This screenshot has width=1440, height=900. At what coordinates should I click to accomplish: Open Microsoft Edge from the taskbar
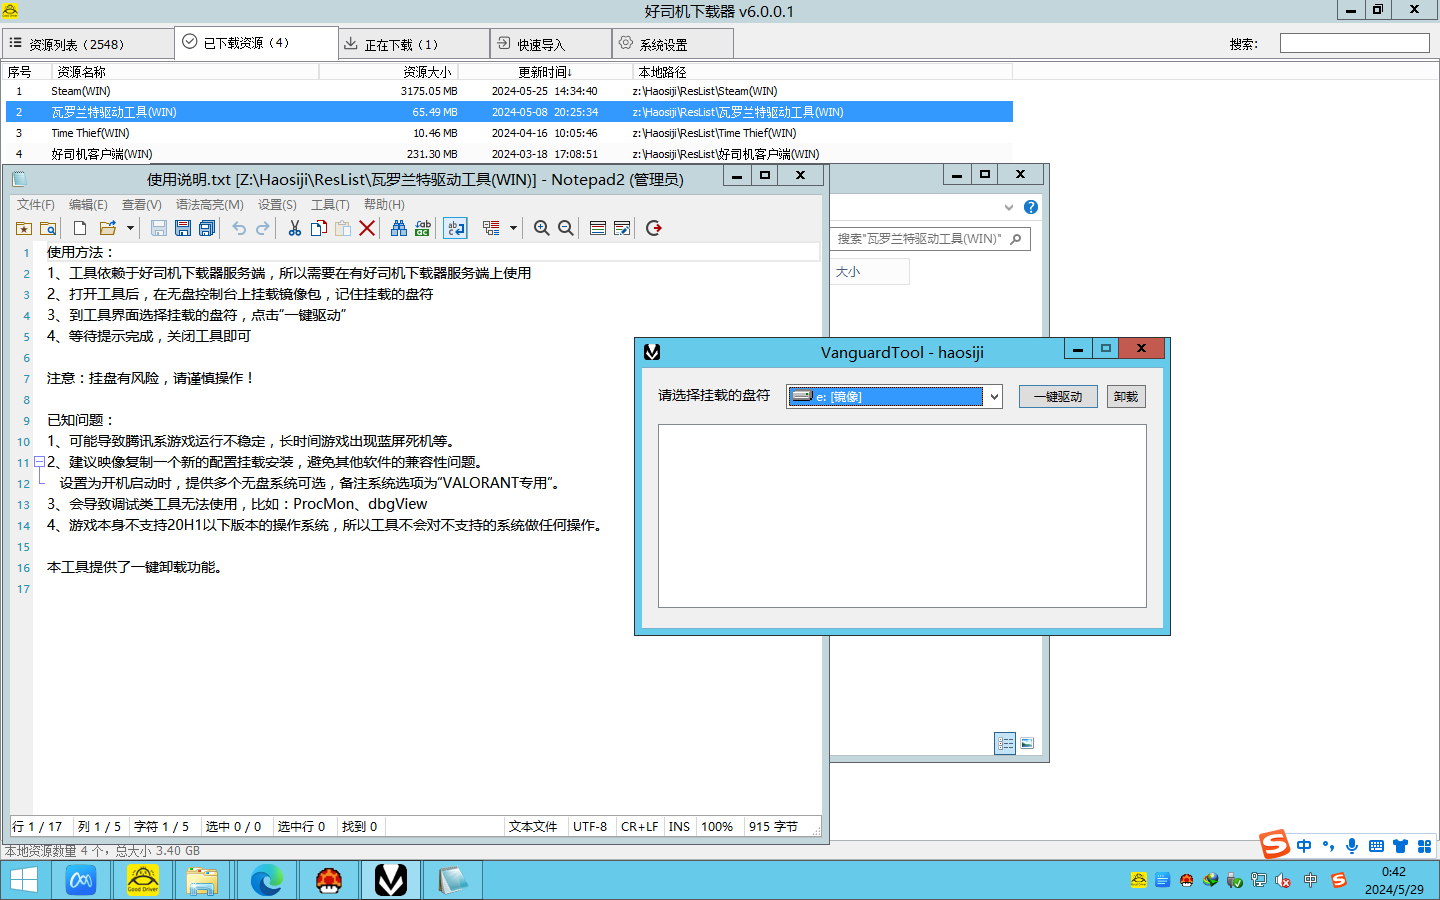pos(267,880)
